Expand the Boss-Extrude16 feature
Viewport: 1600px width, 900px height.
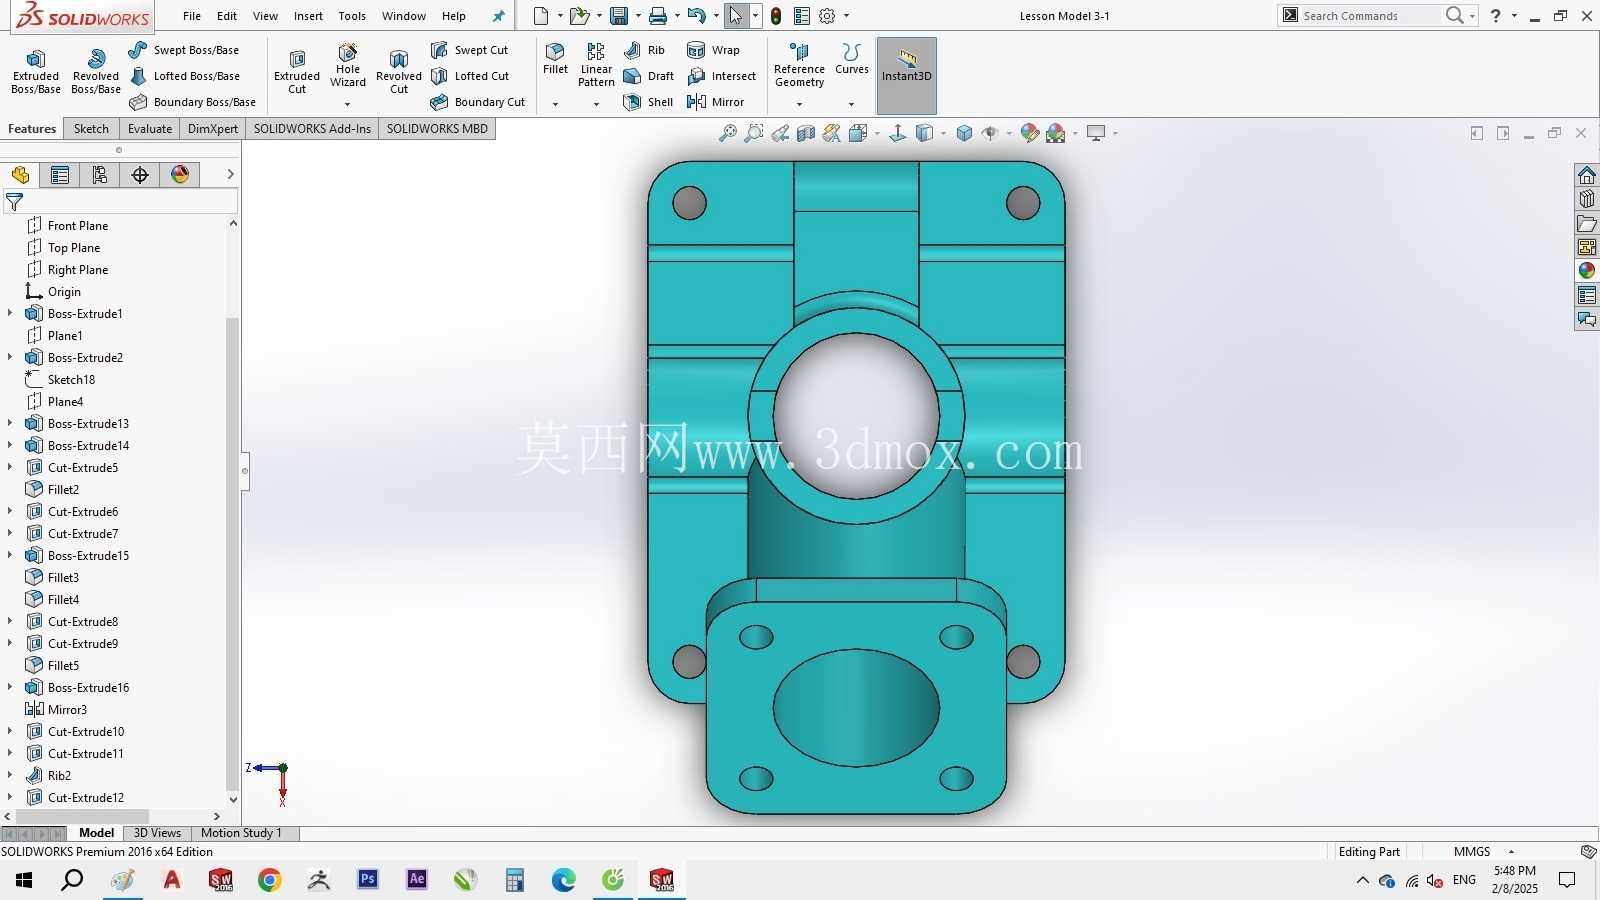[10, 687]
